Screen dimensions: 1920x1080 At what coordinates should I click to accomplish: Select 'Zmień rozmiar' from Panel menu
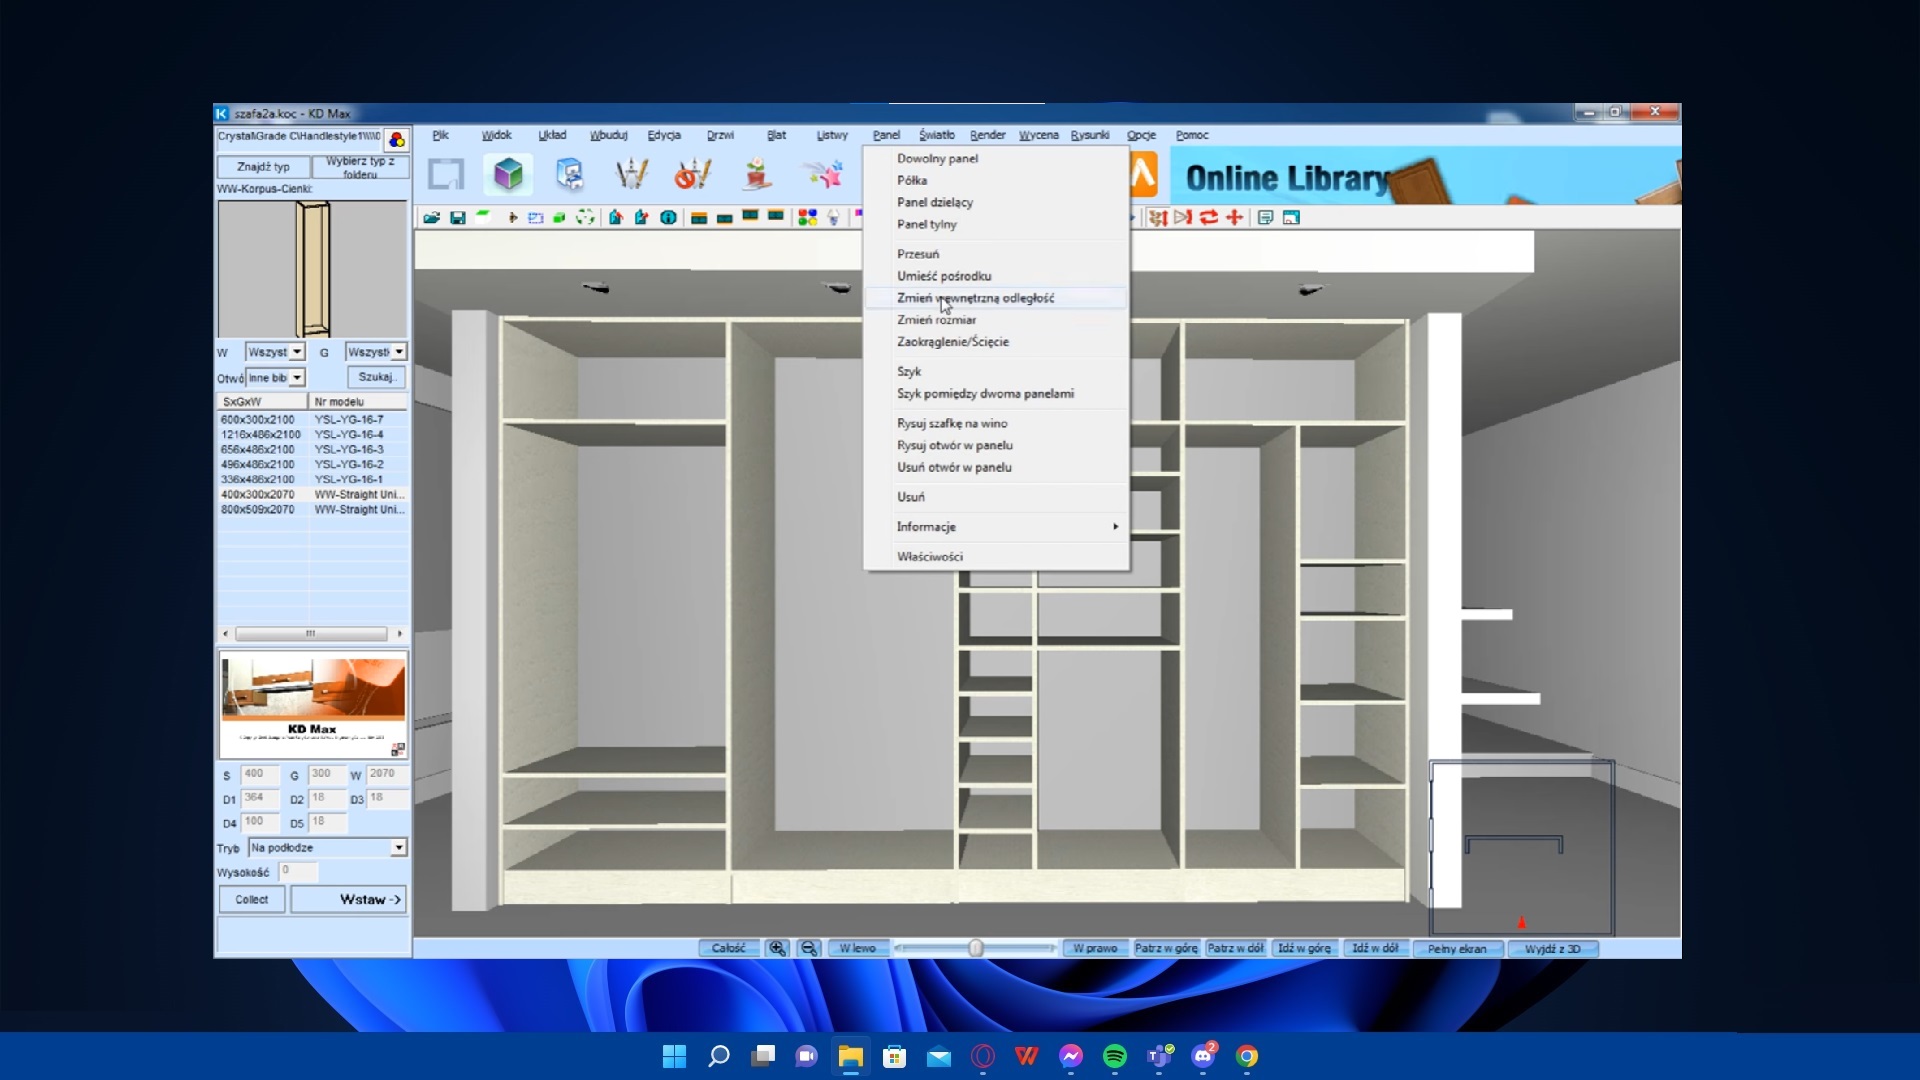pyautogui.click(x=936, y=320)
